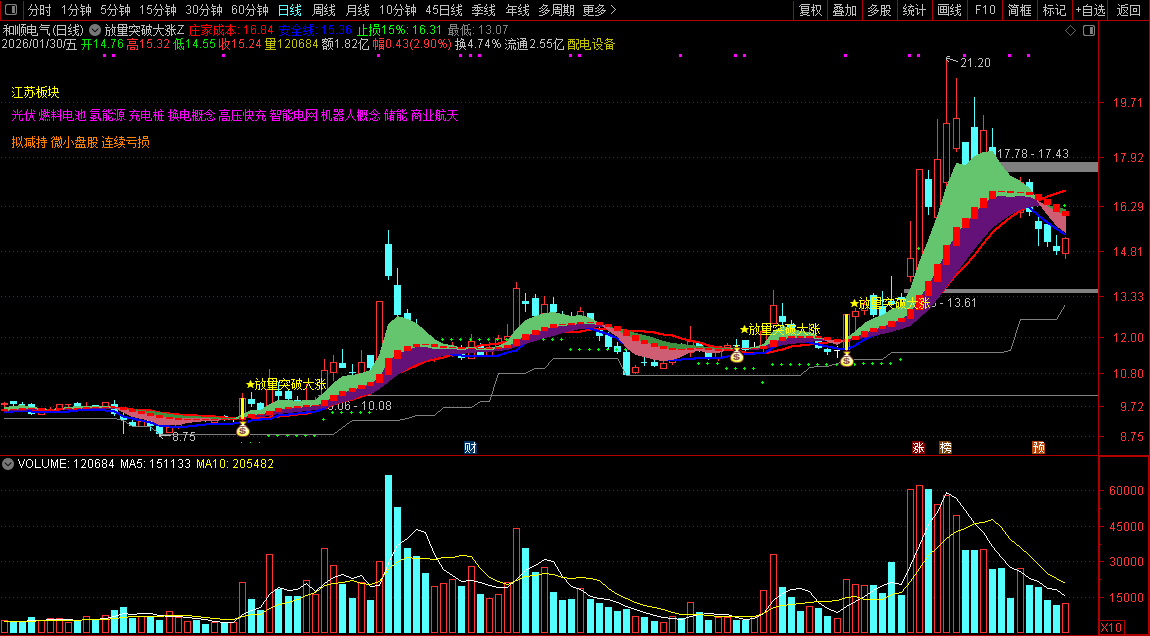Click the MA5: 151133 volume label
Image resolution: width=1150 pixels, height=636 pixels.
[155, 464]
